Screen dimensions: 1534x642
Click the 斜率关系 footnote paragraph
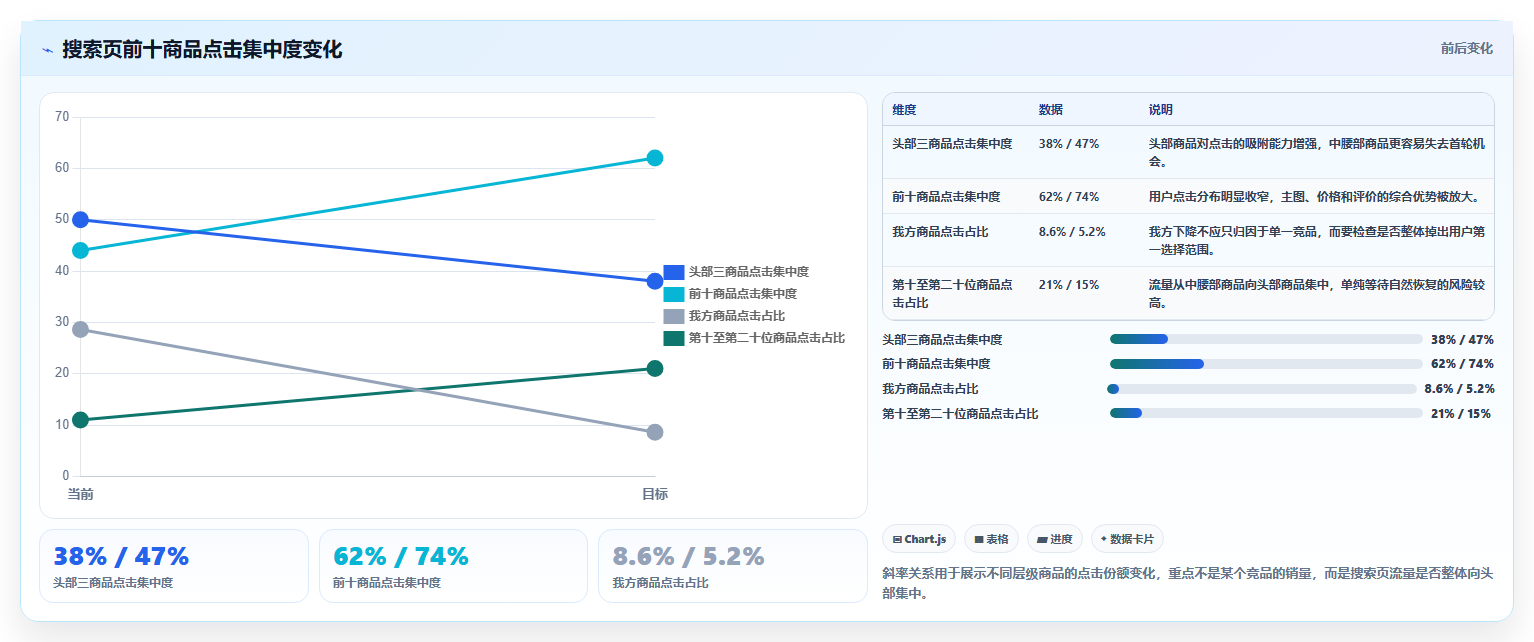click(1188, 583)
